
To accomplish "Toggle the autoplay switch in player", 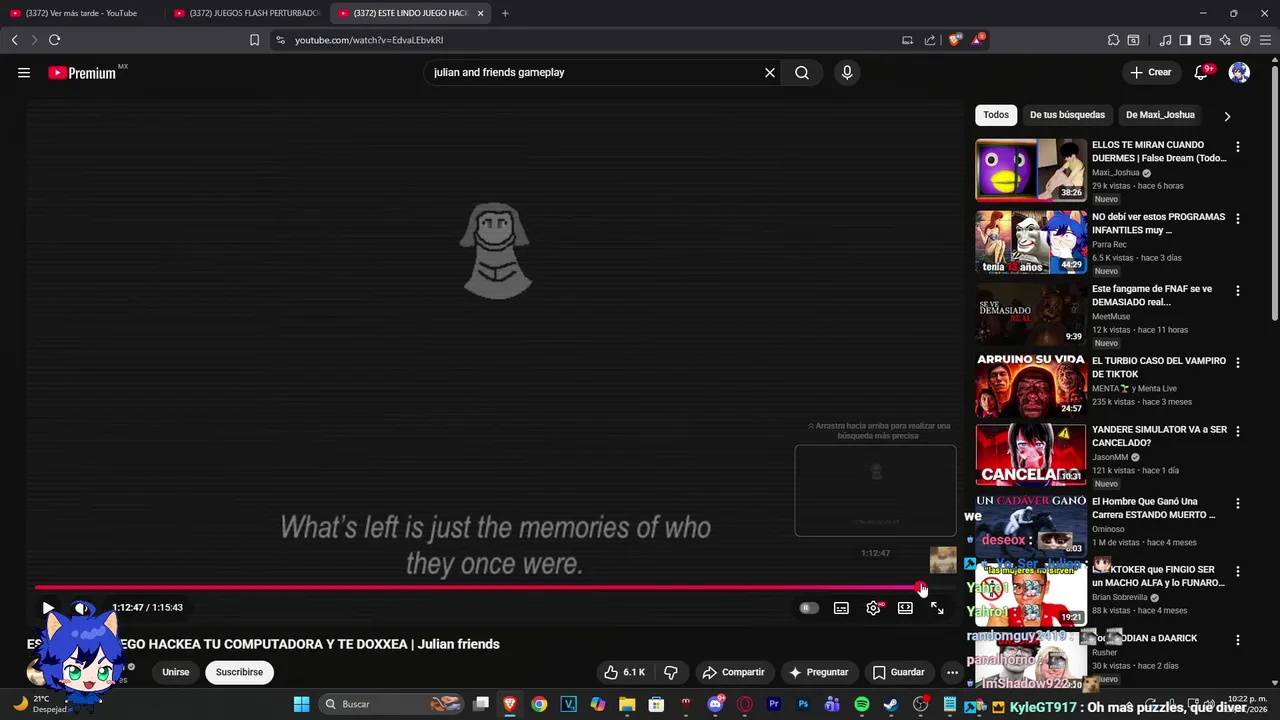I will click(809, 608).
